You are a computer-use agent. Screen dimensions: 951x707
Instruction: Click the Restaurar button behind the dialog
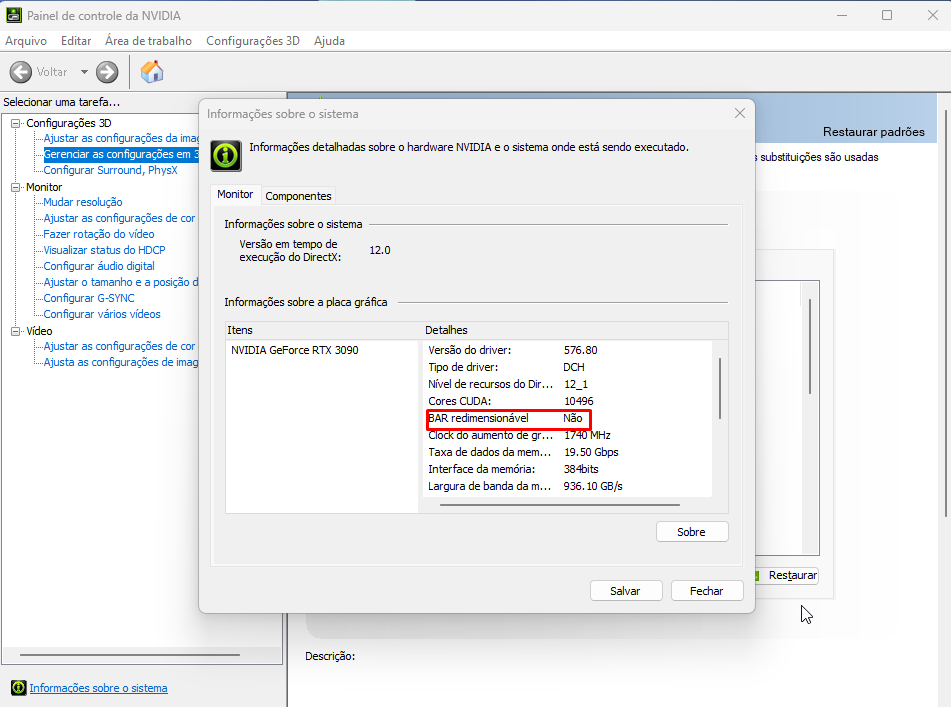pos(787,575)
